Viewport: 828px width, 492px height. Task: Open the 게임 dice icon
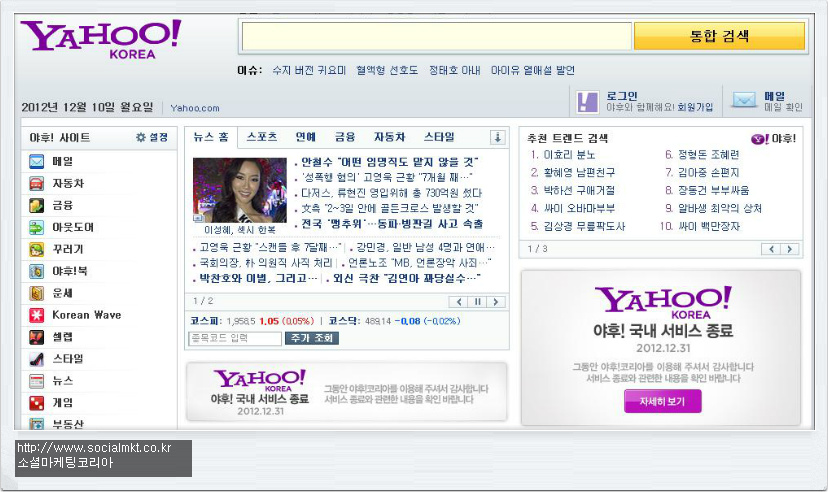[x=36, y=403]
